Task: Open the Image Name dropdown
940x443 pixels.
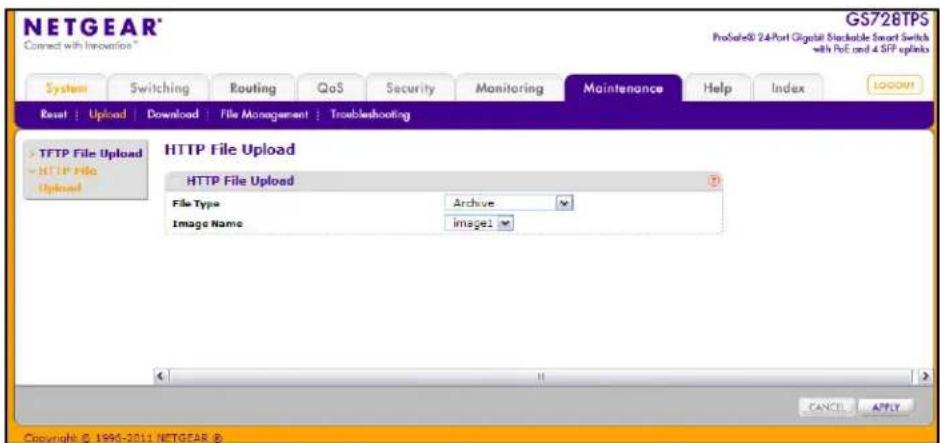Action: [x=480, y=223]
